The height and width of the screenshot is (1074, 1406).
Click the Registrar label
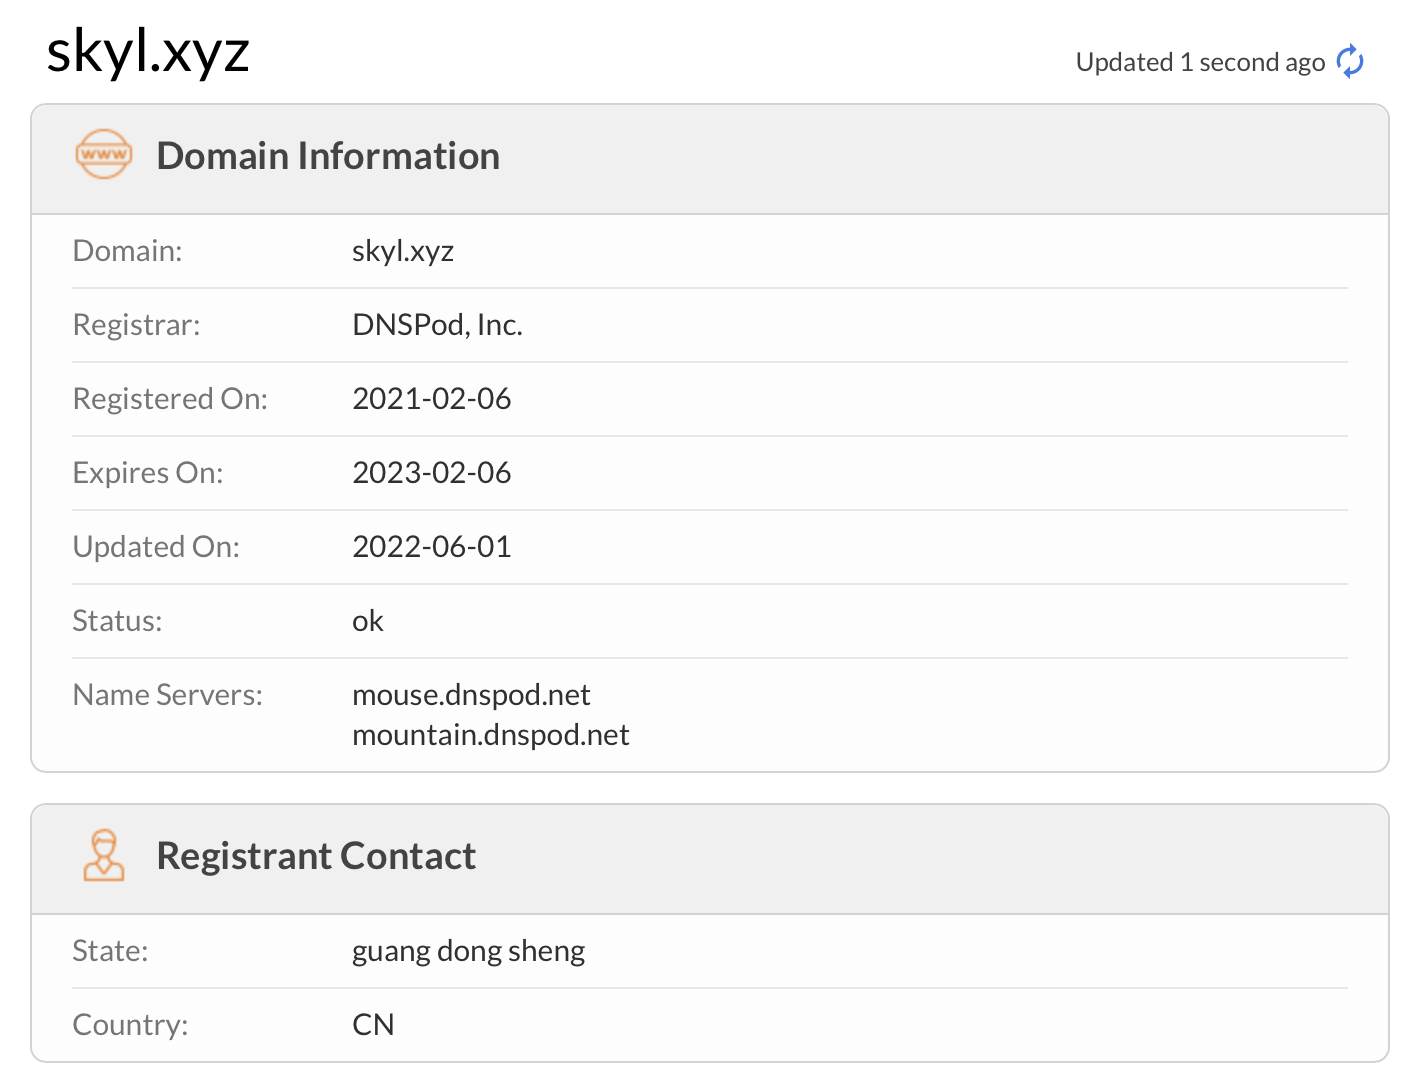[137, 325]
